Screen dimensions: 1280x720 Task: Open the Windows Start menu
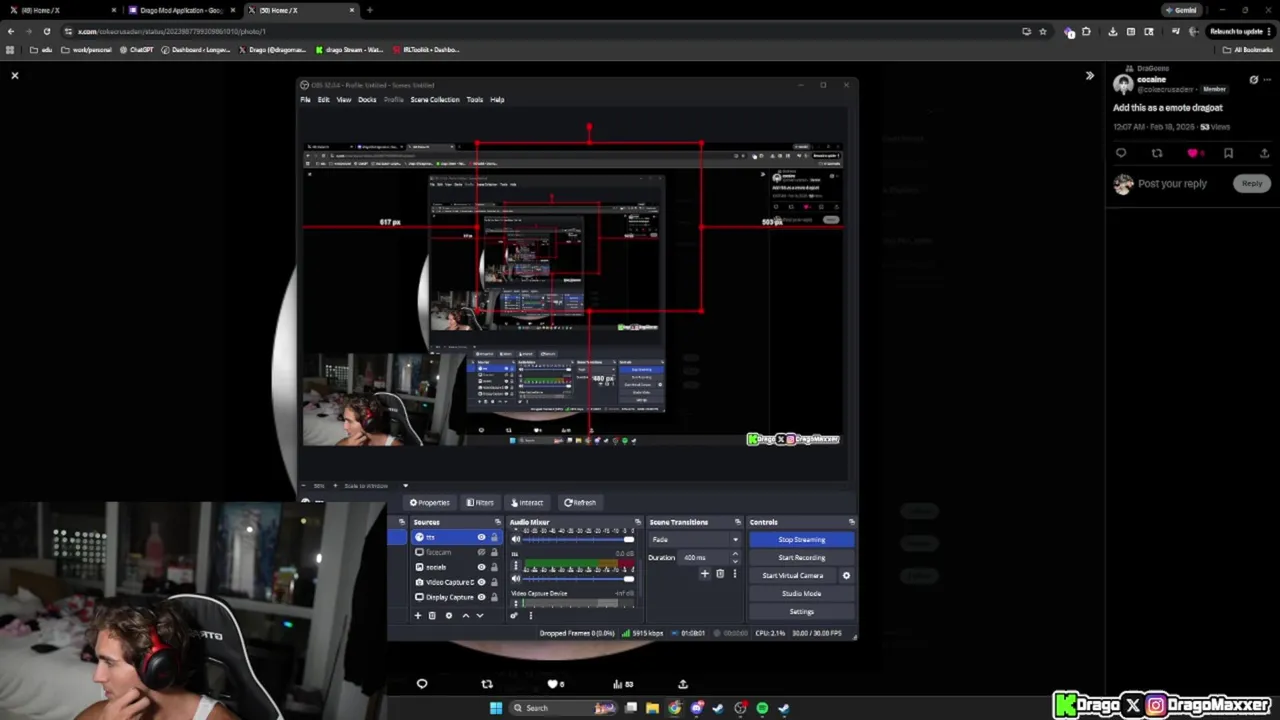496,708
